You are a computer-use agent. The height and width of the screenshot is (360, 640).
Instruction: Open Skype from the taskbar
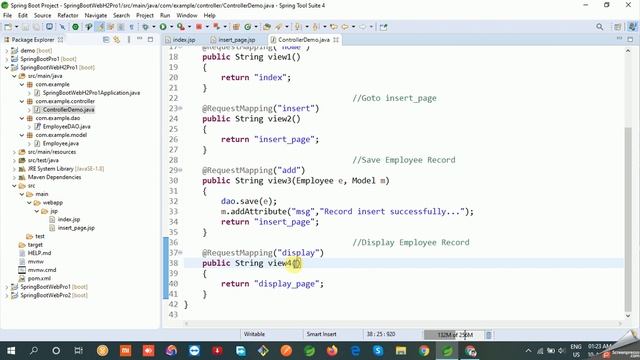(378, 351)
